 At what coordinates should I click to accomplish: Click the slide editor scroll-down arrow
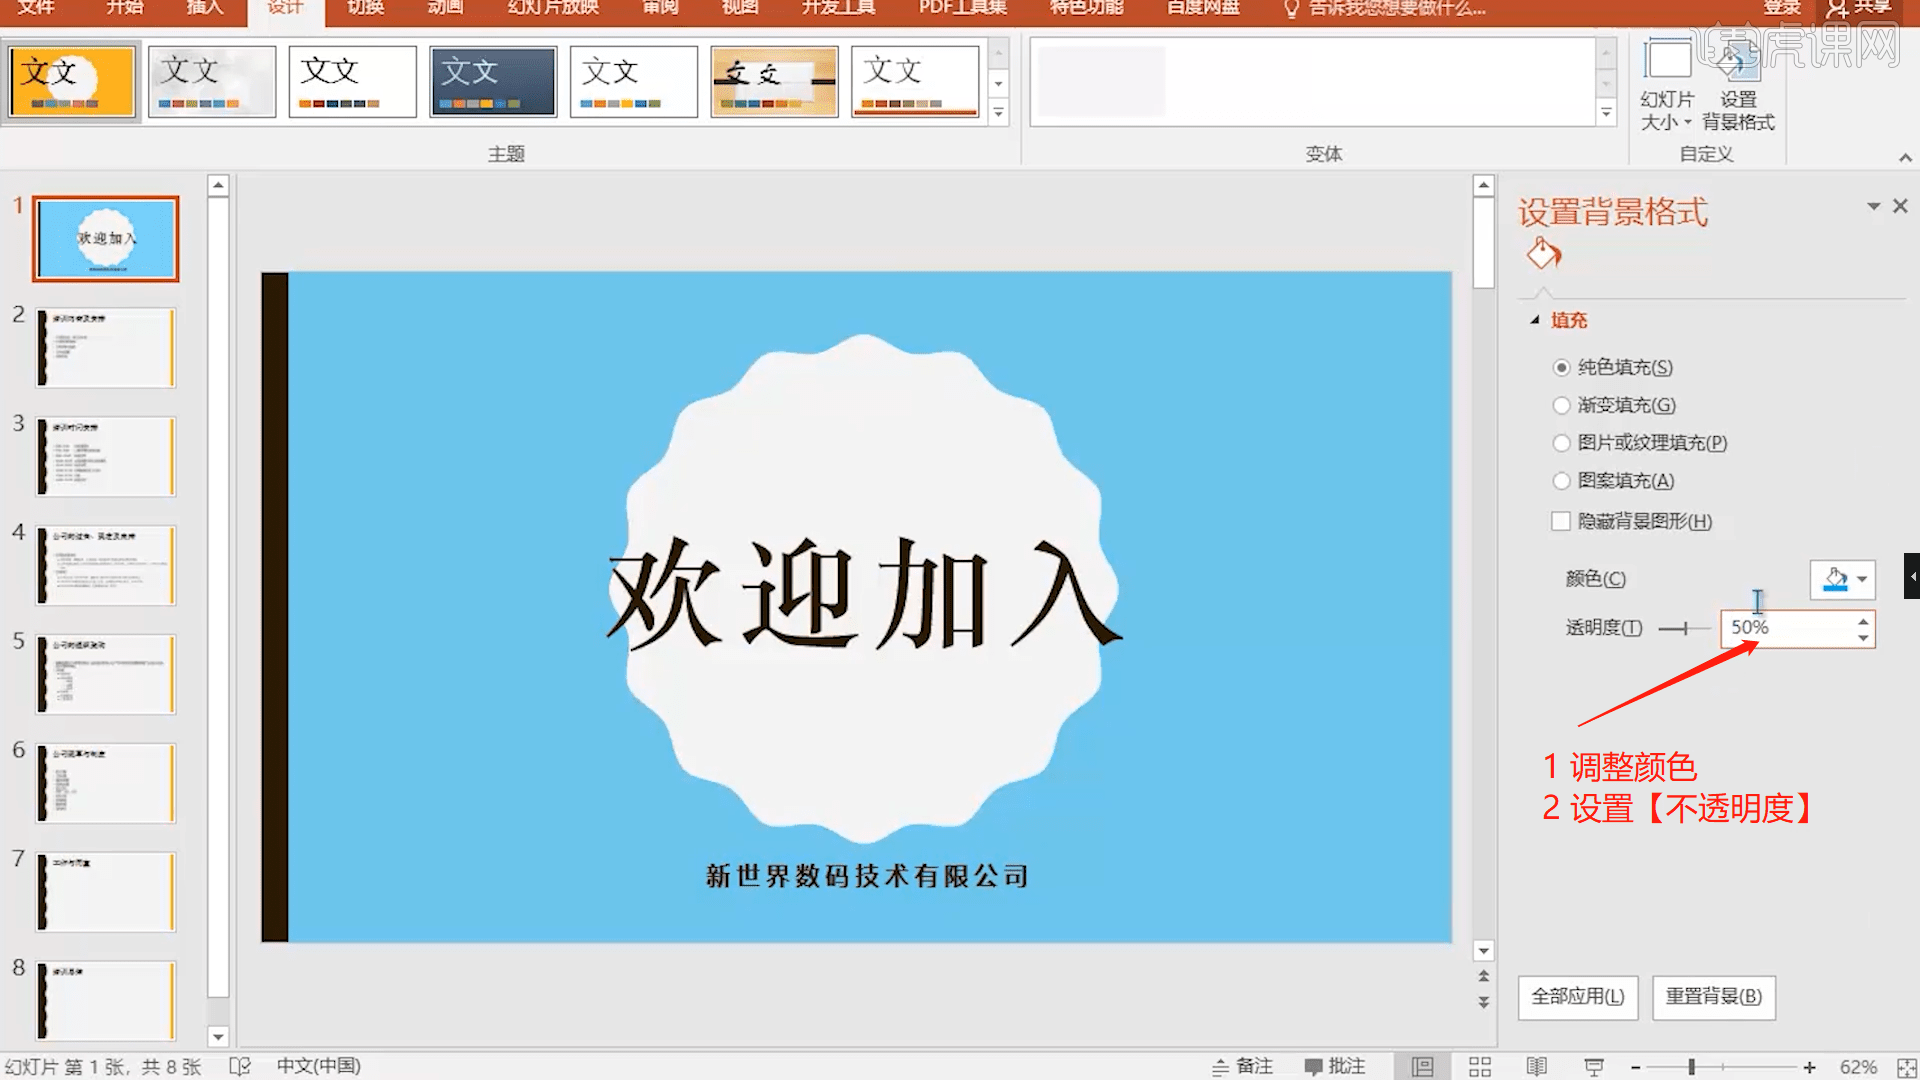[x=1484, y=951]
